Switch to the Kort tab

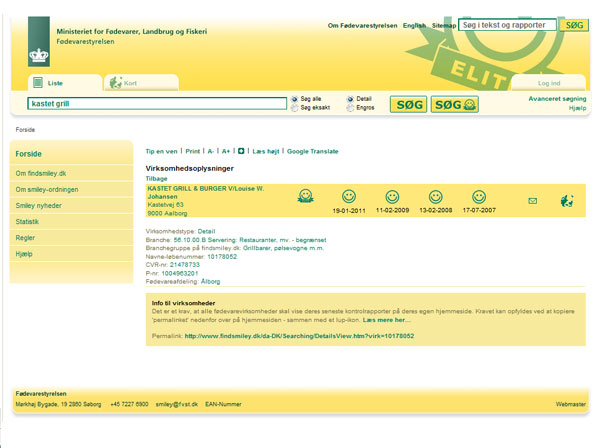coord(141,83)
